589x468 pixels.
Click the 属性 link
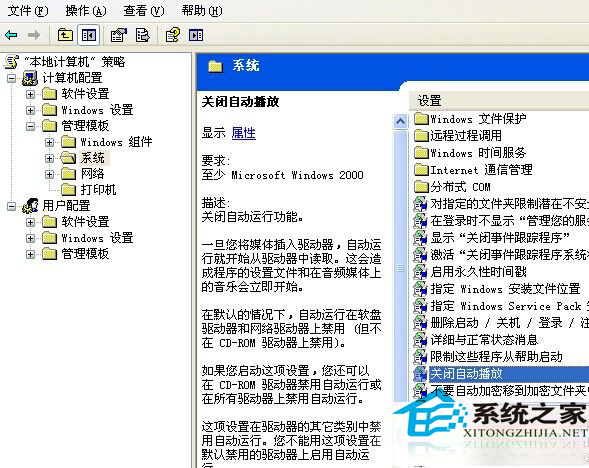(x=243, y=133)
